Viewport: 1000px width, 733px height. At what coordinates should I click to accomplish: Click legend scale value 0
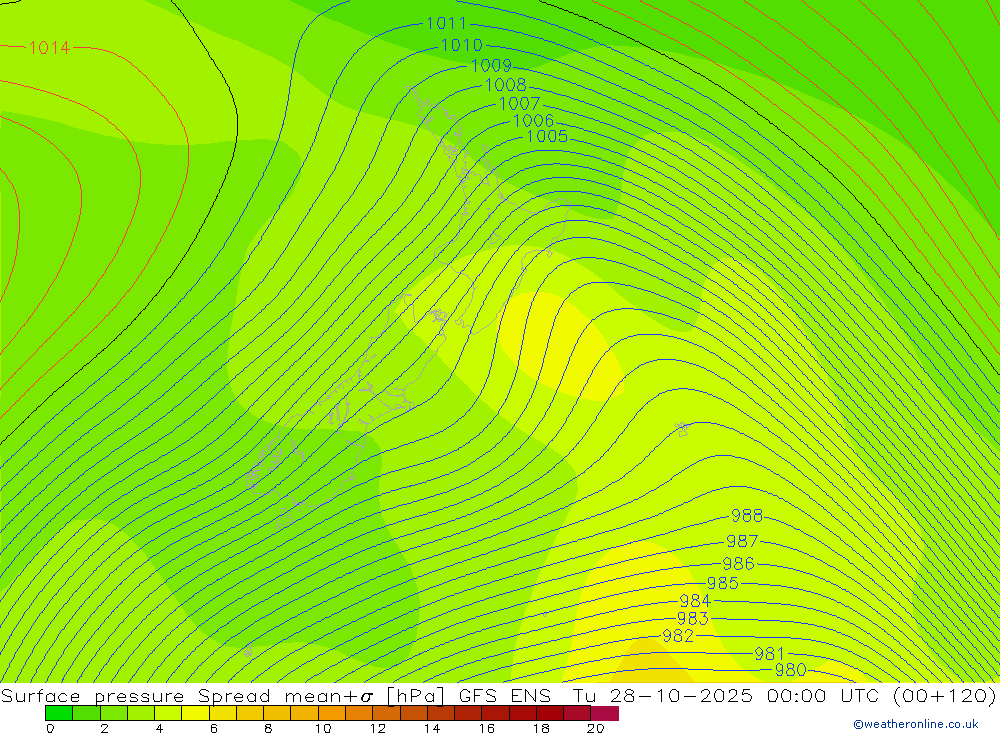click(x=50, y=728)
